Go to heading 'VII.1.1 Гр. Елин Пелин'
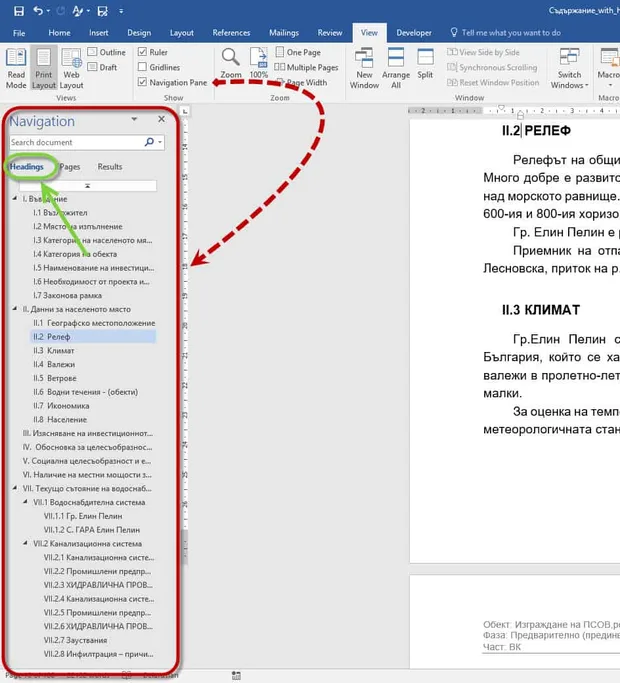This screenshot has height=683, width=620. point(83,516)
